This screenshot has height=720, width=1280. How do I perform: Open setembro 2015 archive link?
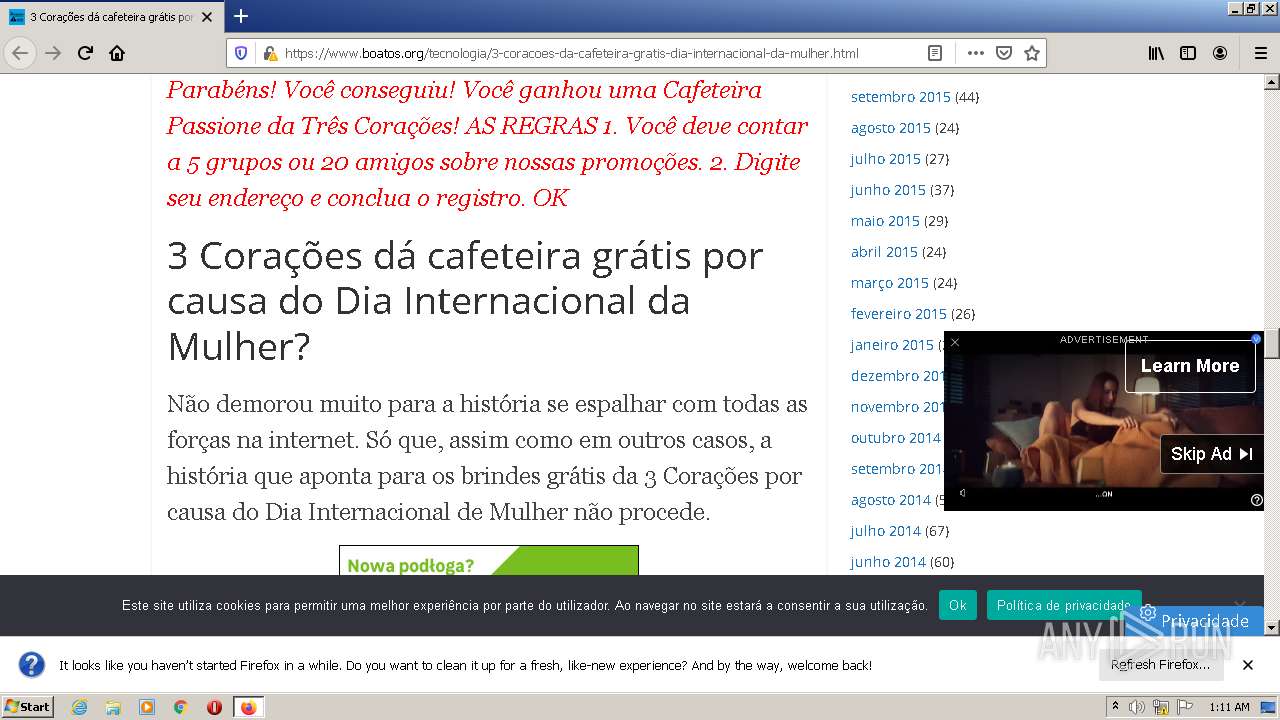click(x=900, y=97)
